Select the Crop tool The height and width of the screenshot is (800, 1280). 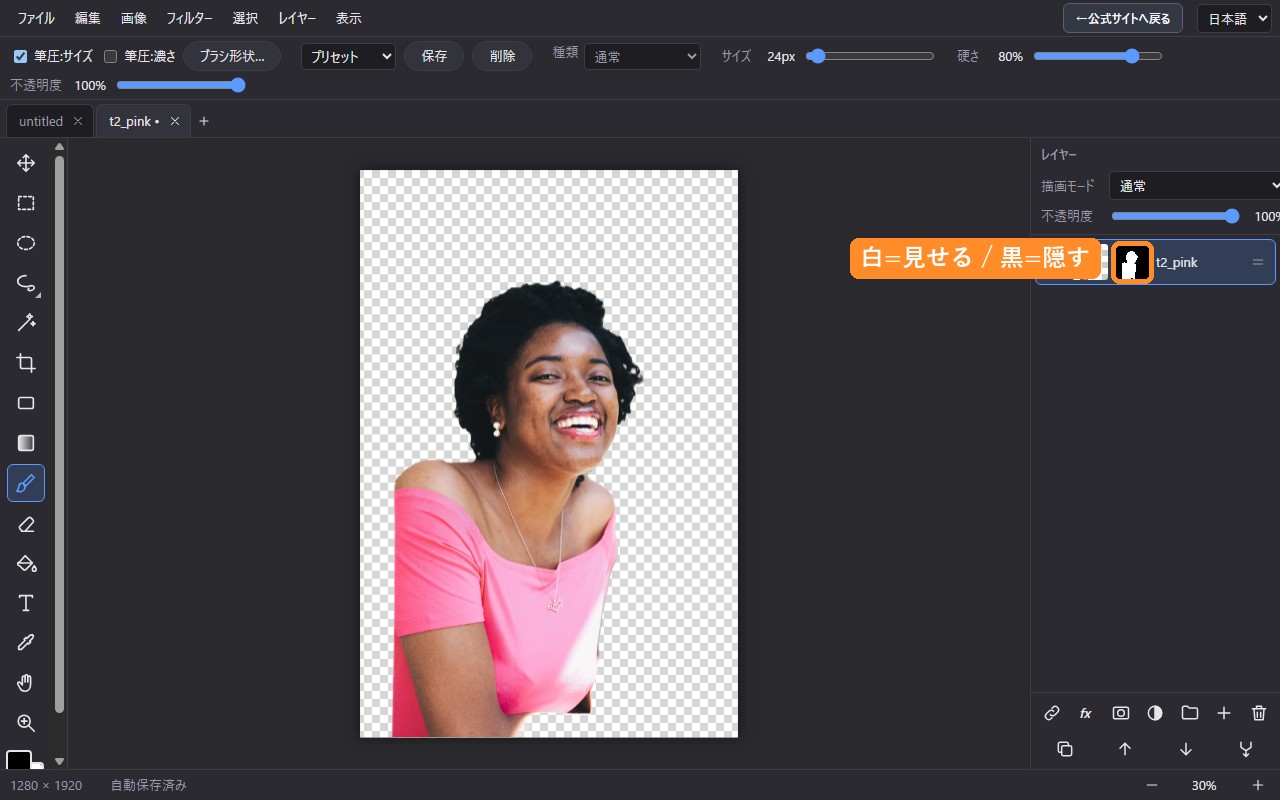26,363
